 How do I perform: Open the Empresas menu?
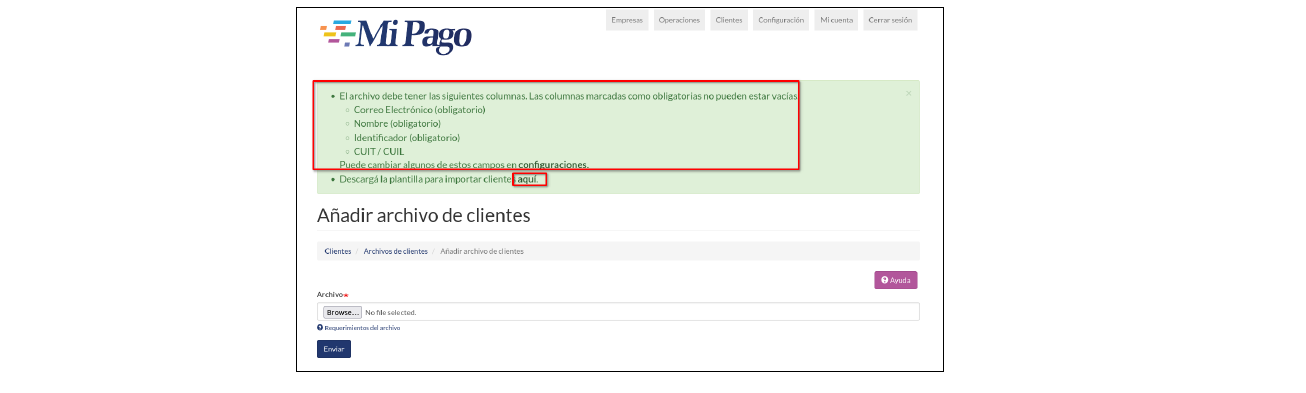pos(627,20)
